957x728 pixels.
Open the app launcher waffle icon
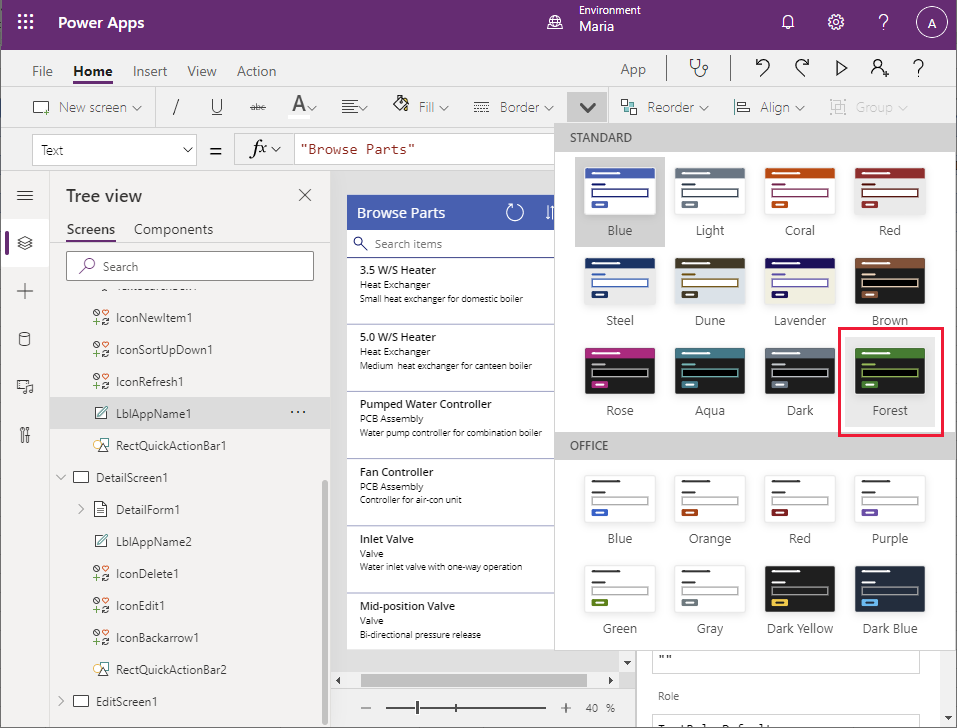(x=26, y=23)
